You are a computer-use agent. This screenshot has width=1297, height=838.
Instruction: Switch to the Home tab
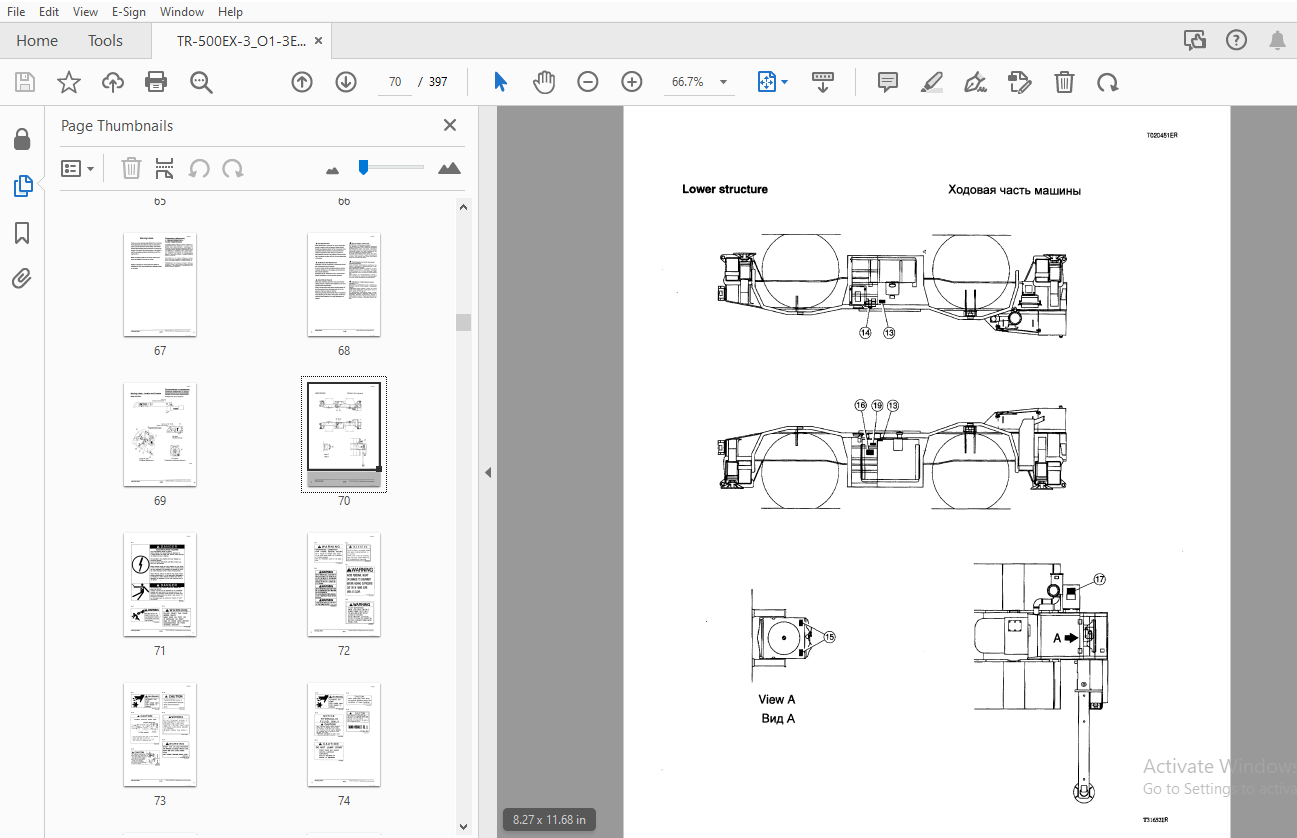37,41
